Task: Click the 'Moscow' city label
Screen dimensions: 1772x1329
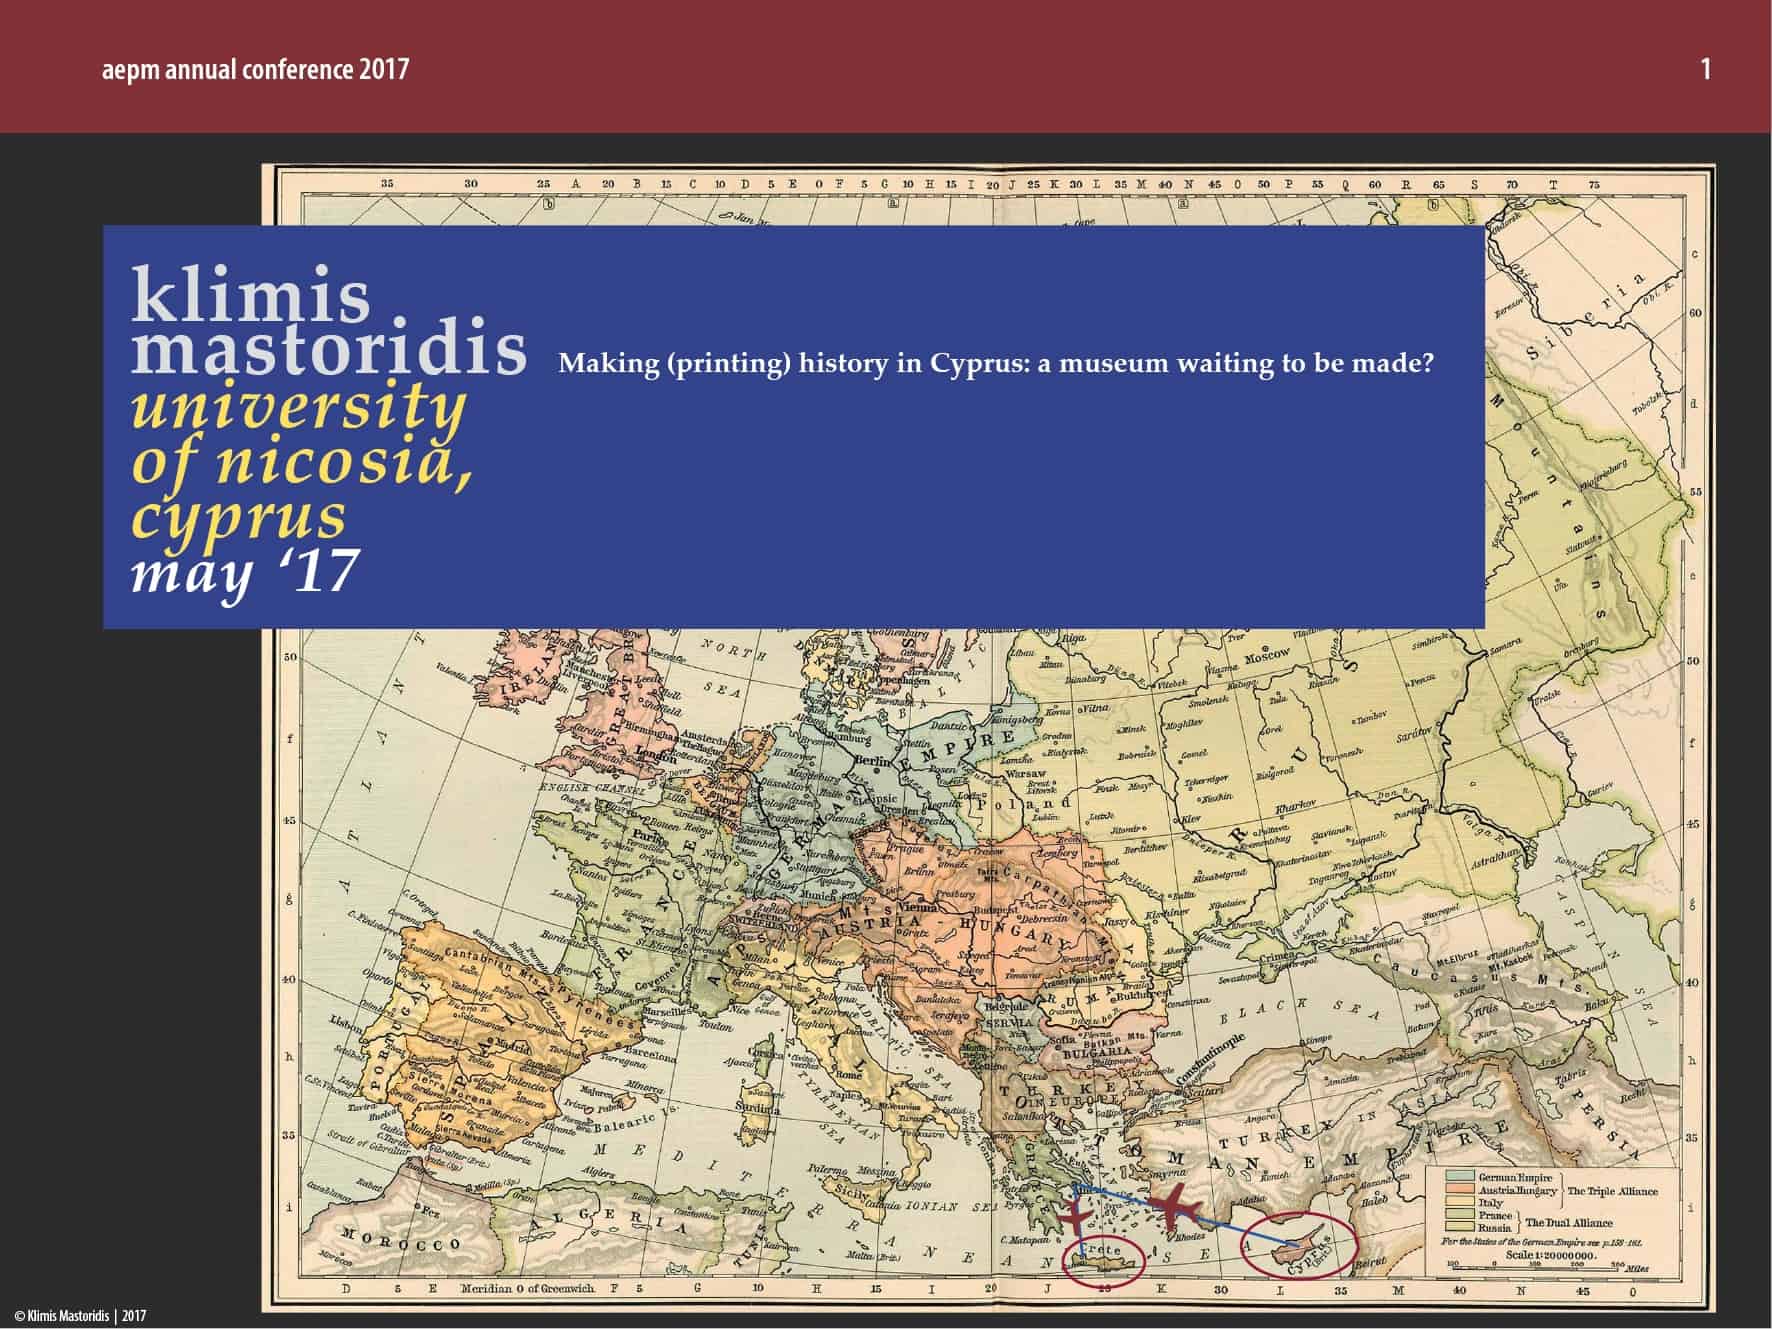Action: click(x=1267, y=655)
